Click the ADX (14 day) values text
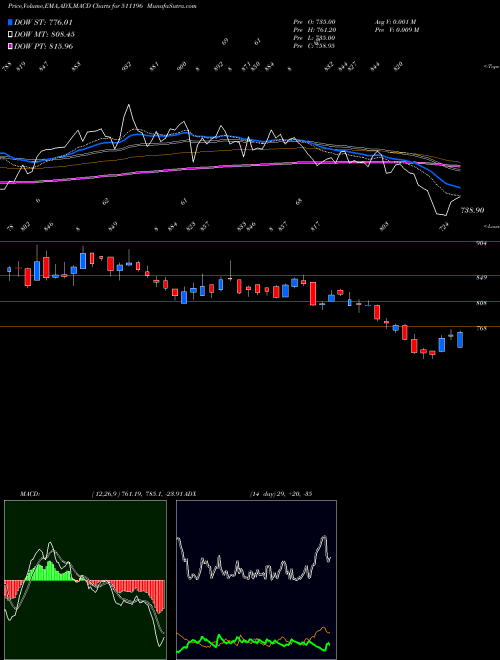 281,493
